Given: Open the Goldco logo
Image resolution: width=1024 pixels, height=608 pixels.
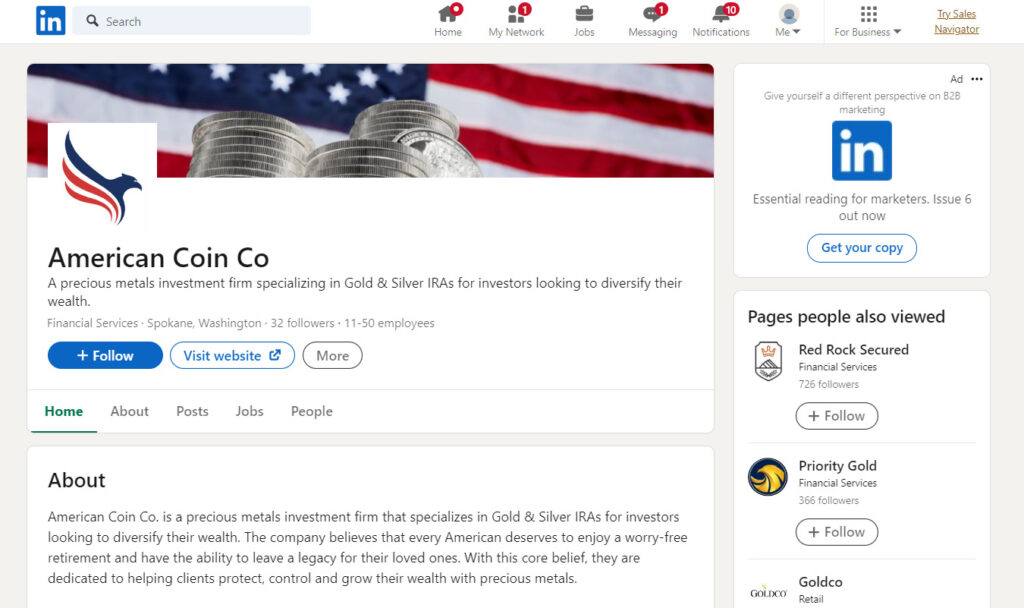Looking at the screenshot, I should pos(768,593).
